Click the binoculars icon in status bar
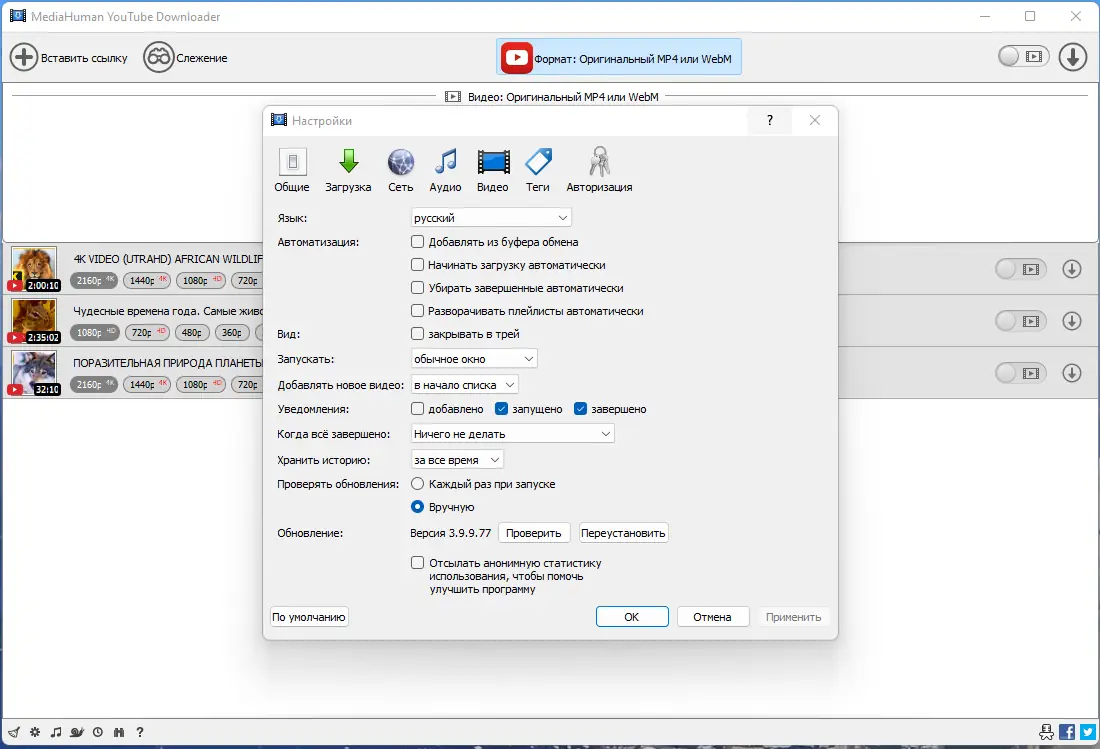Image resolution: width=1100 pixels, height=749 pixels. coord(119,732)
